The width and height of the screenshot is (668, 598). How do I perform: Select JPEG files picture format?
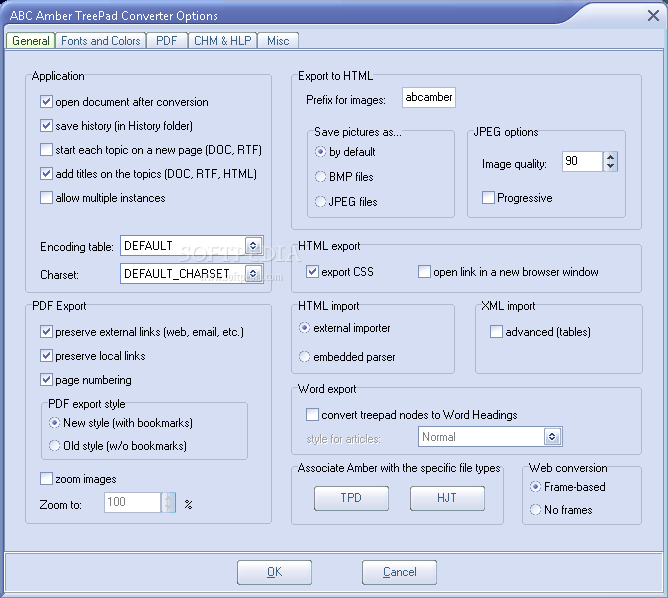[x=320, y=201]
